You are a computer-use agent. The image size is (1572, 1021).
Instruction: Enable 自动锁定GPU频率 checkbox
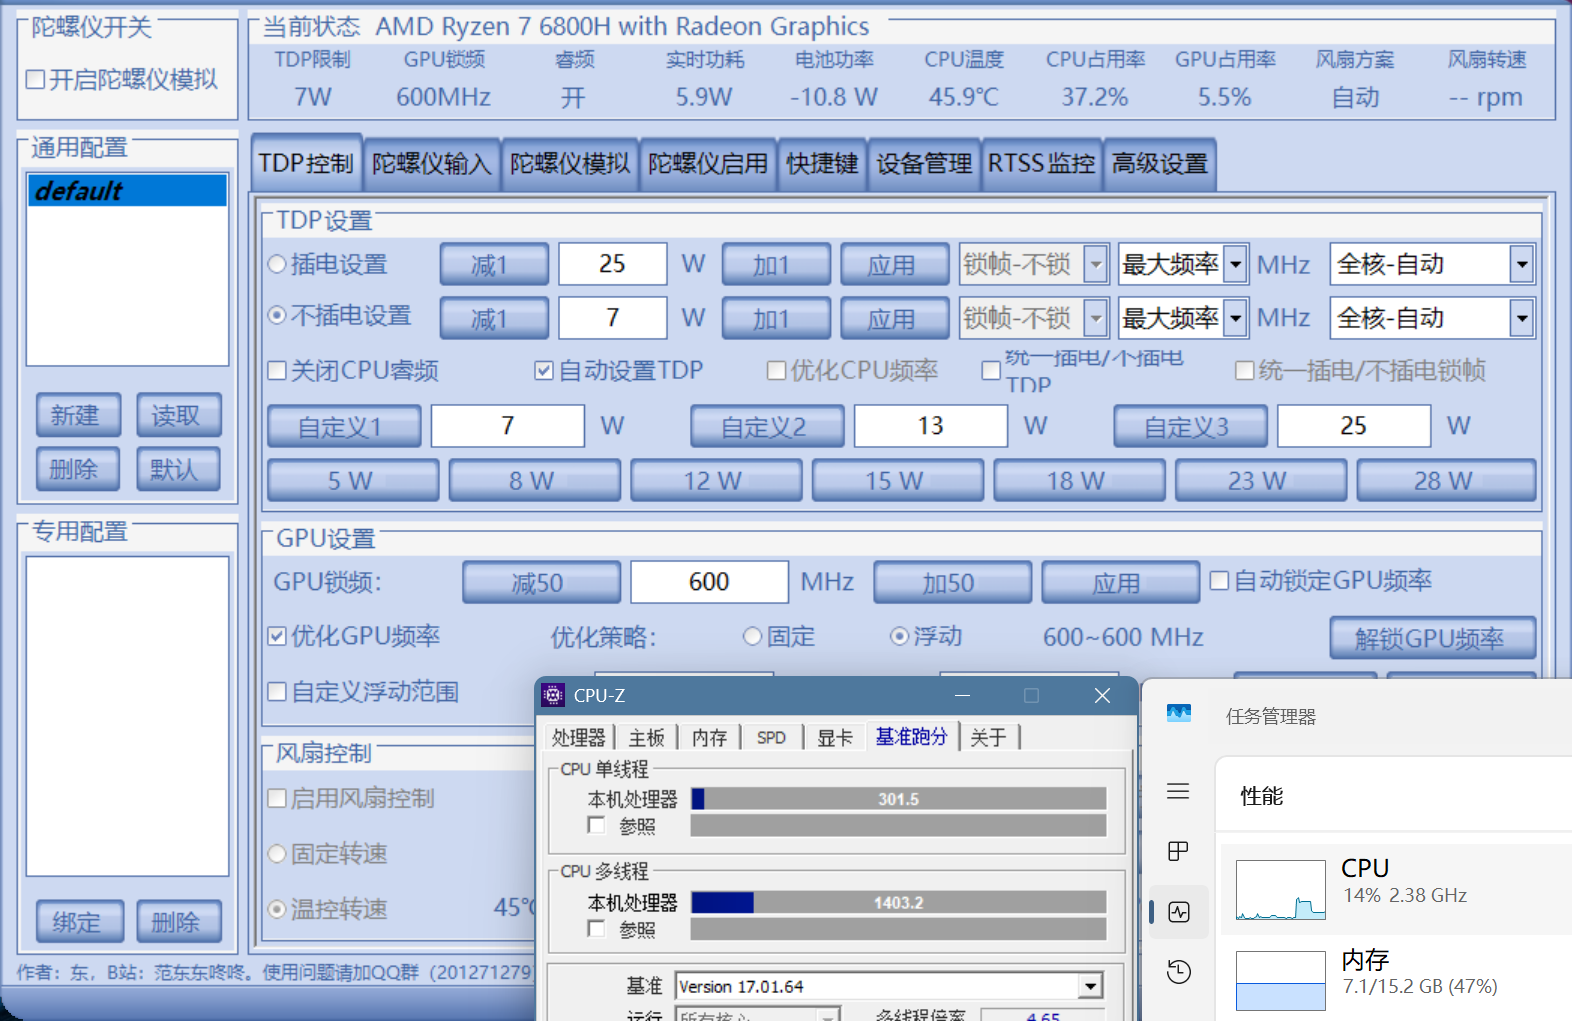point(1219,581)
